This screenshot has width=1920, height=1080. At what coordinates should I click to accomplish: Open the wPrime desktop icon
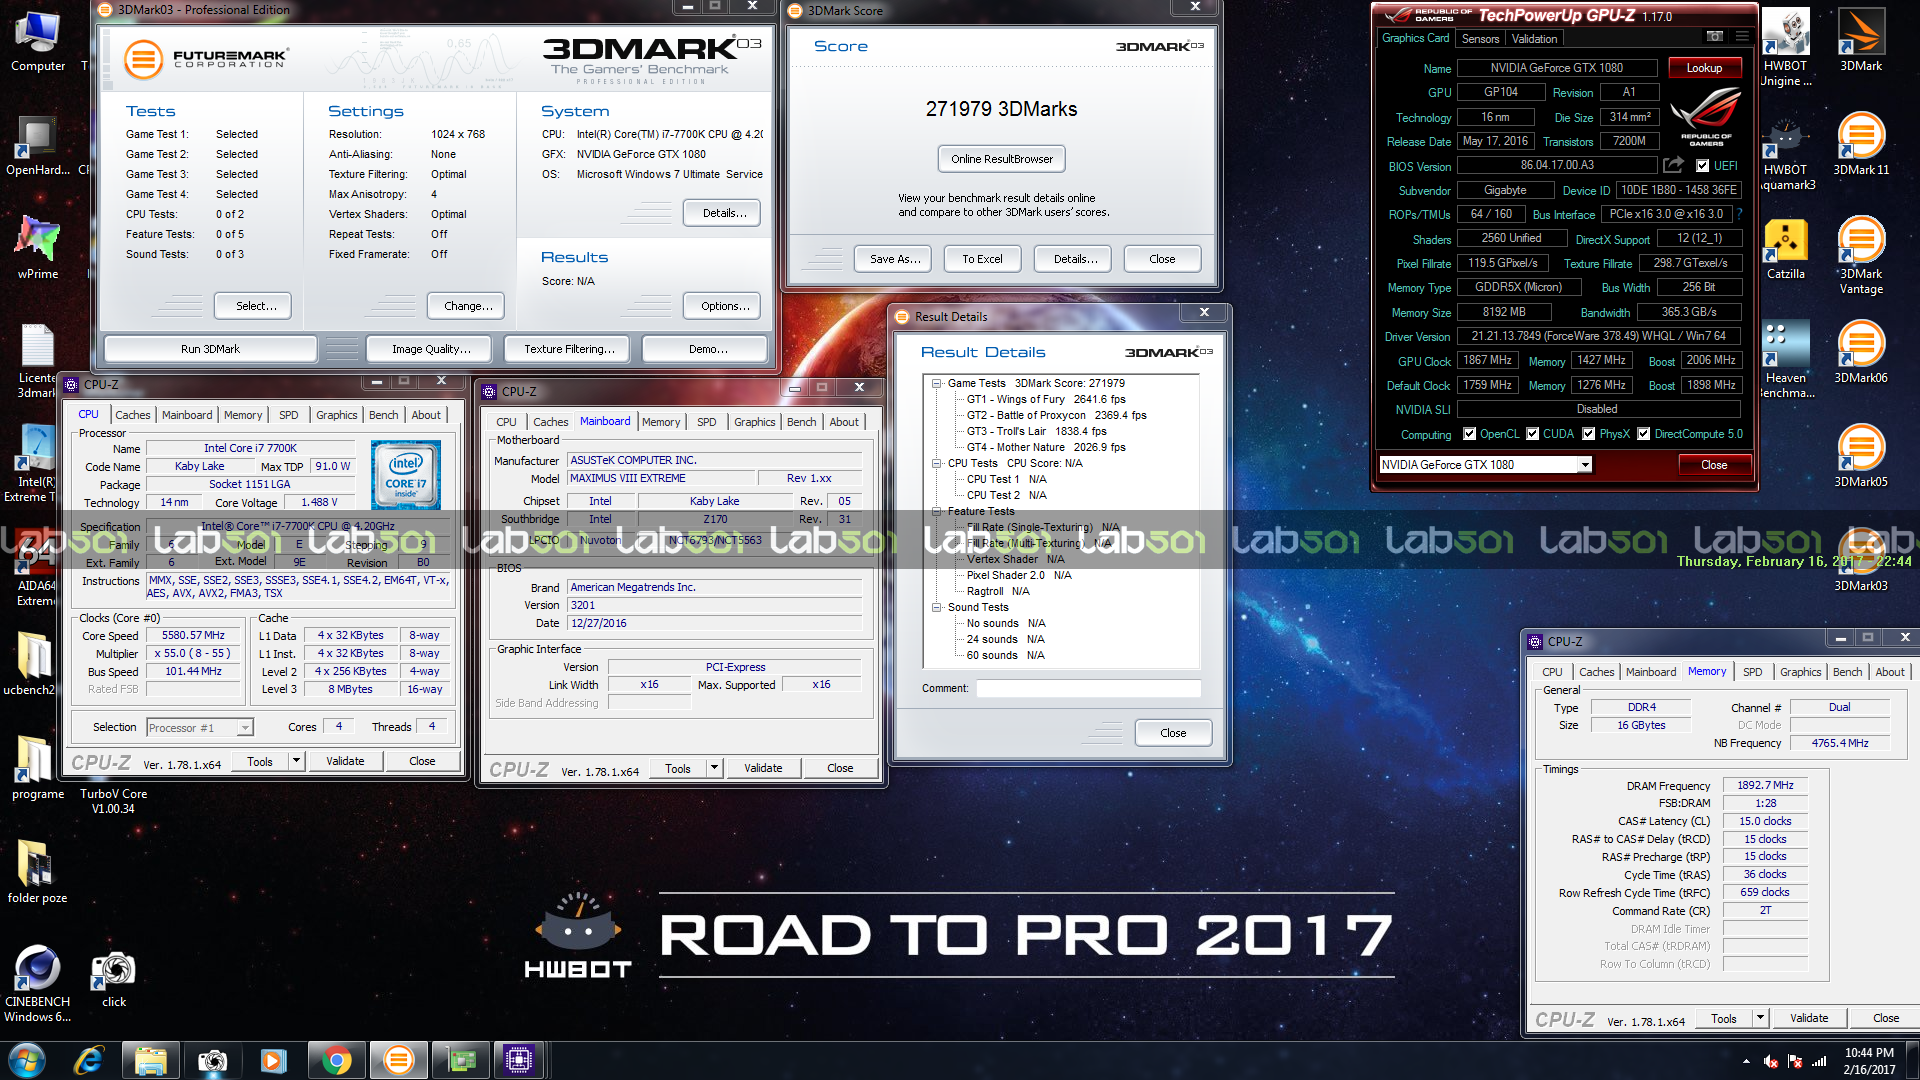tap(37, 248)
